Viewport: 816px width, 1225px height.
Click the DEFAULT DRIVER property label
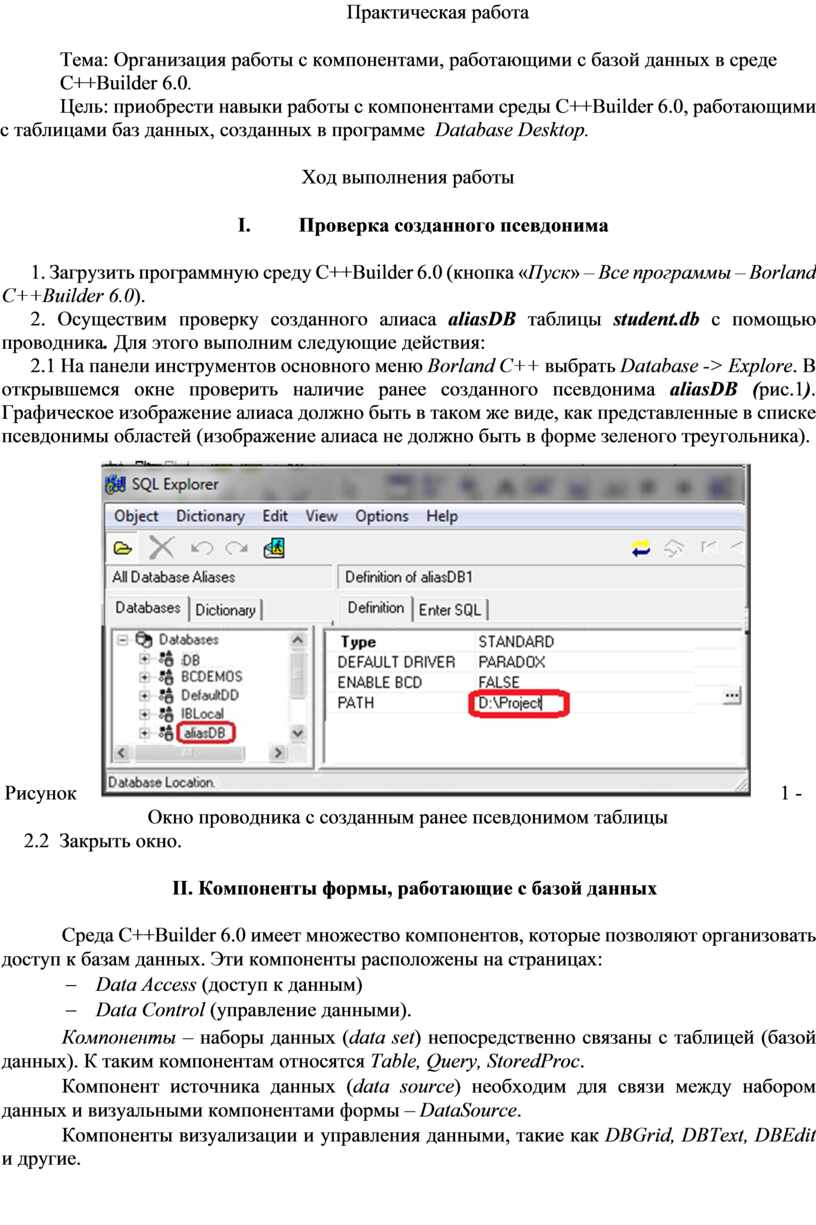pyautogui.click(x=396, y=662)
